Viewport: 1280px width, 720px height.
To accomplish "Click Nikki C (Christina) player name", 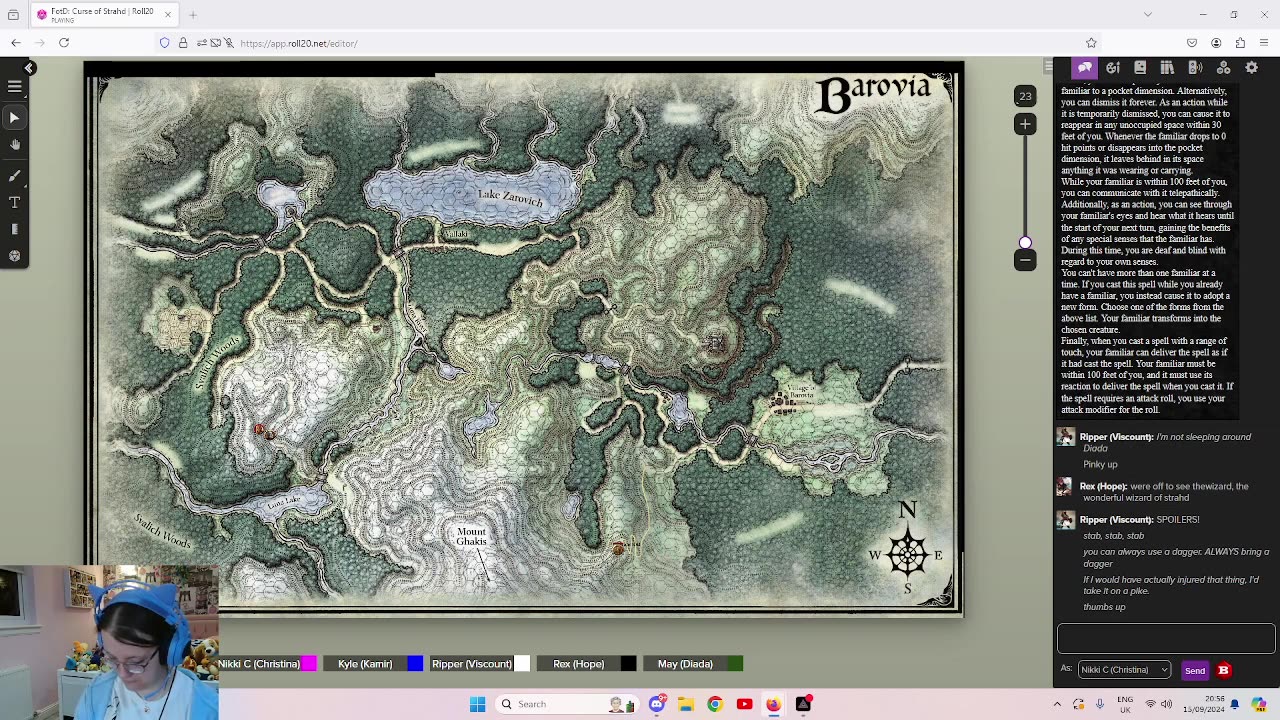I will 259,664.
